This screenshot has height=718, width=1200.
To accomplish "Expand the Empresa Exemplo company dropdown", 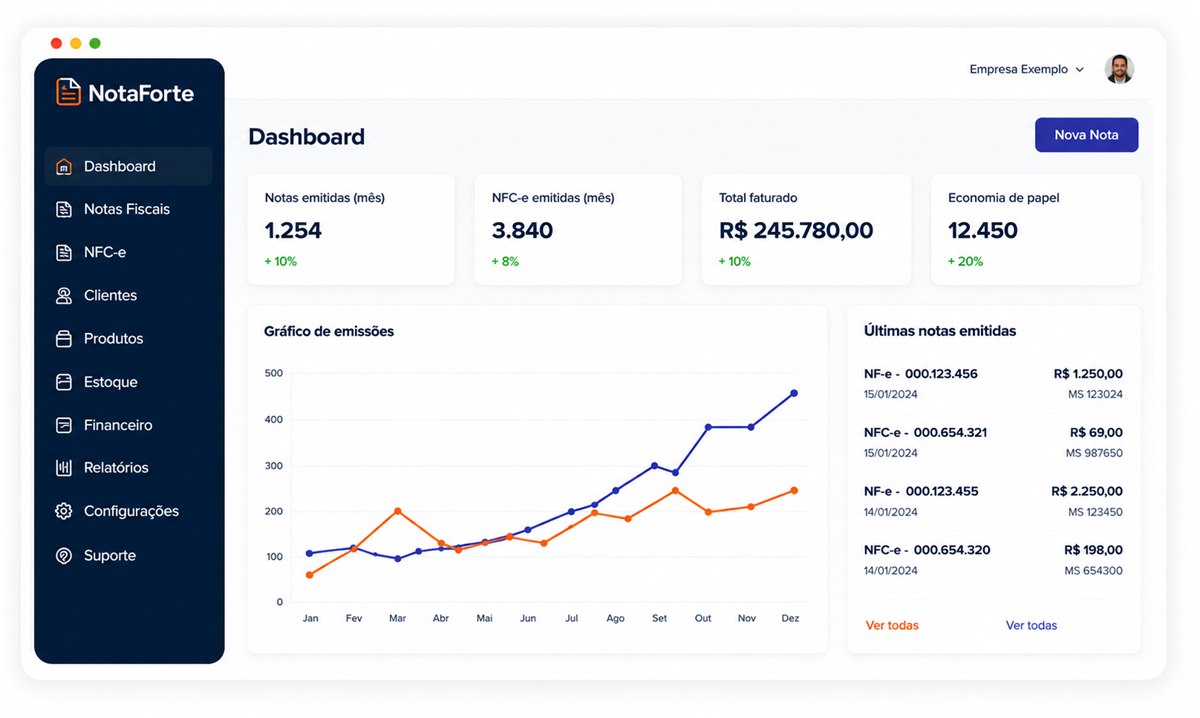I will (x=1027, y=70).
